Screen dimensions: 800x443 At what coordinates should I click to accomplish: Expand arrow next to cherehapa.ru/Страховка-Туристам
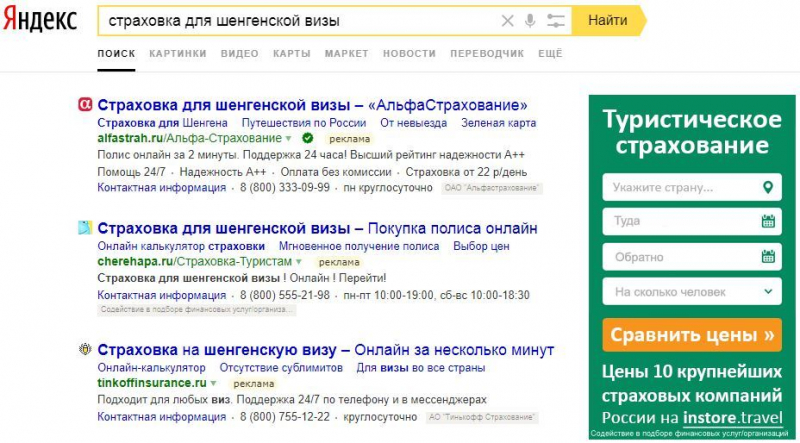(x=299, y=262)
